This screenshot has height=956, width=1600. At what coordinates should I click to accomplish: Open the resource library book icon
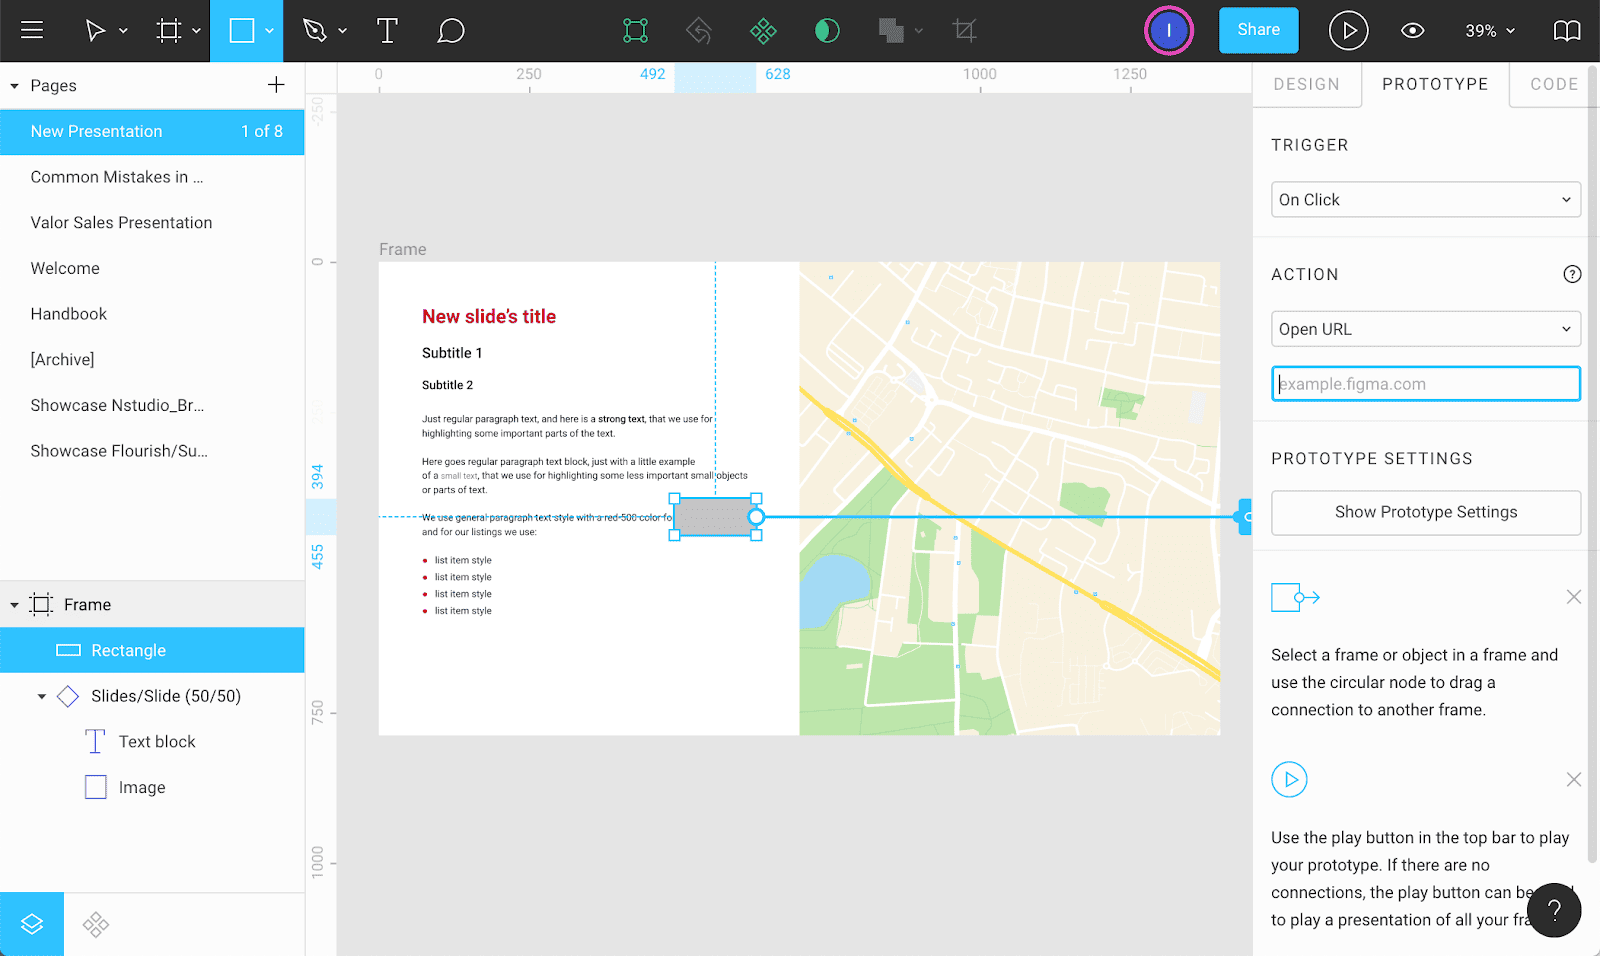(x=1566, y=30)
